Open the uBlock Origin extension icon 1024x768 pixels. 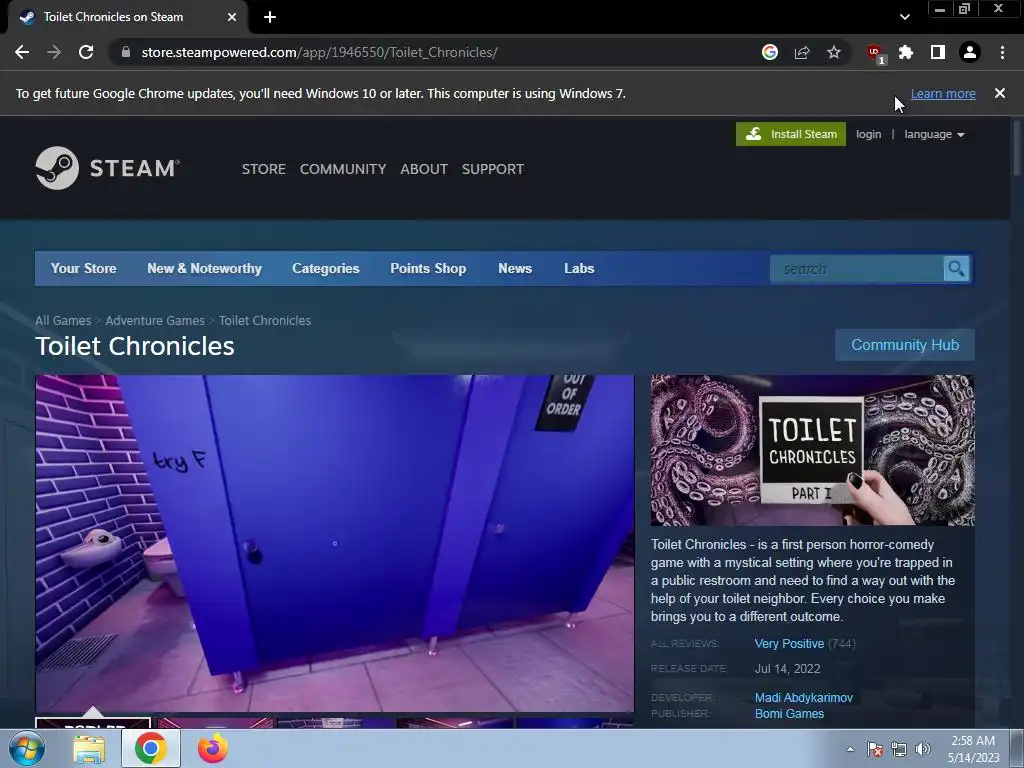click(x=875, y=53)
